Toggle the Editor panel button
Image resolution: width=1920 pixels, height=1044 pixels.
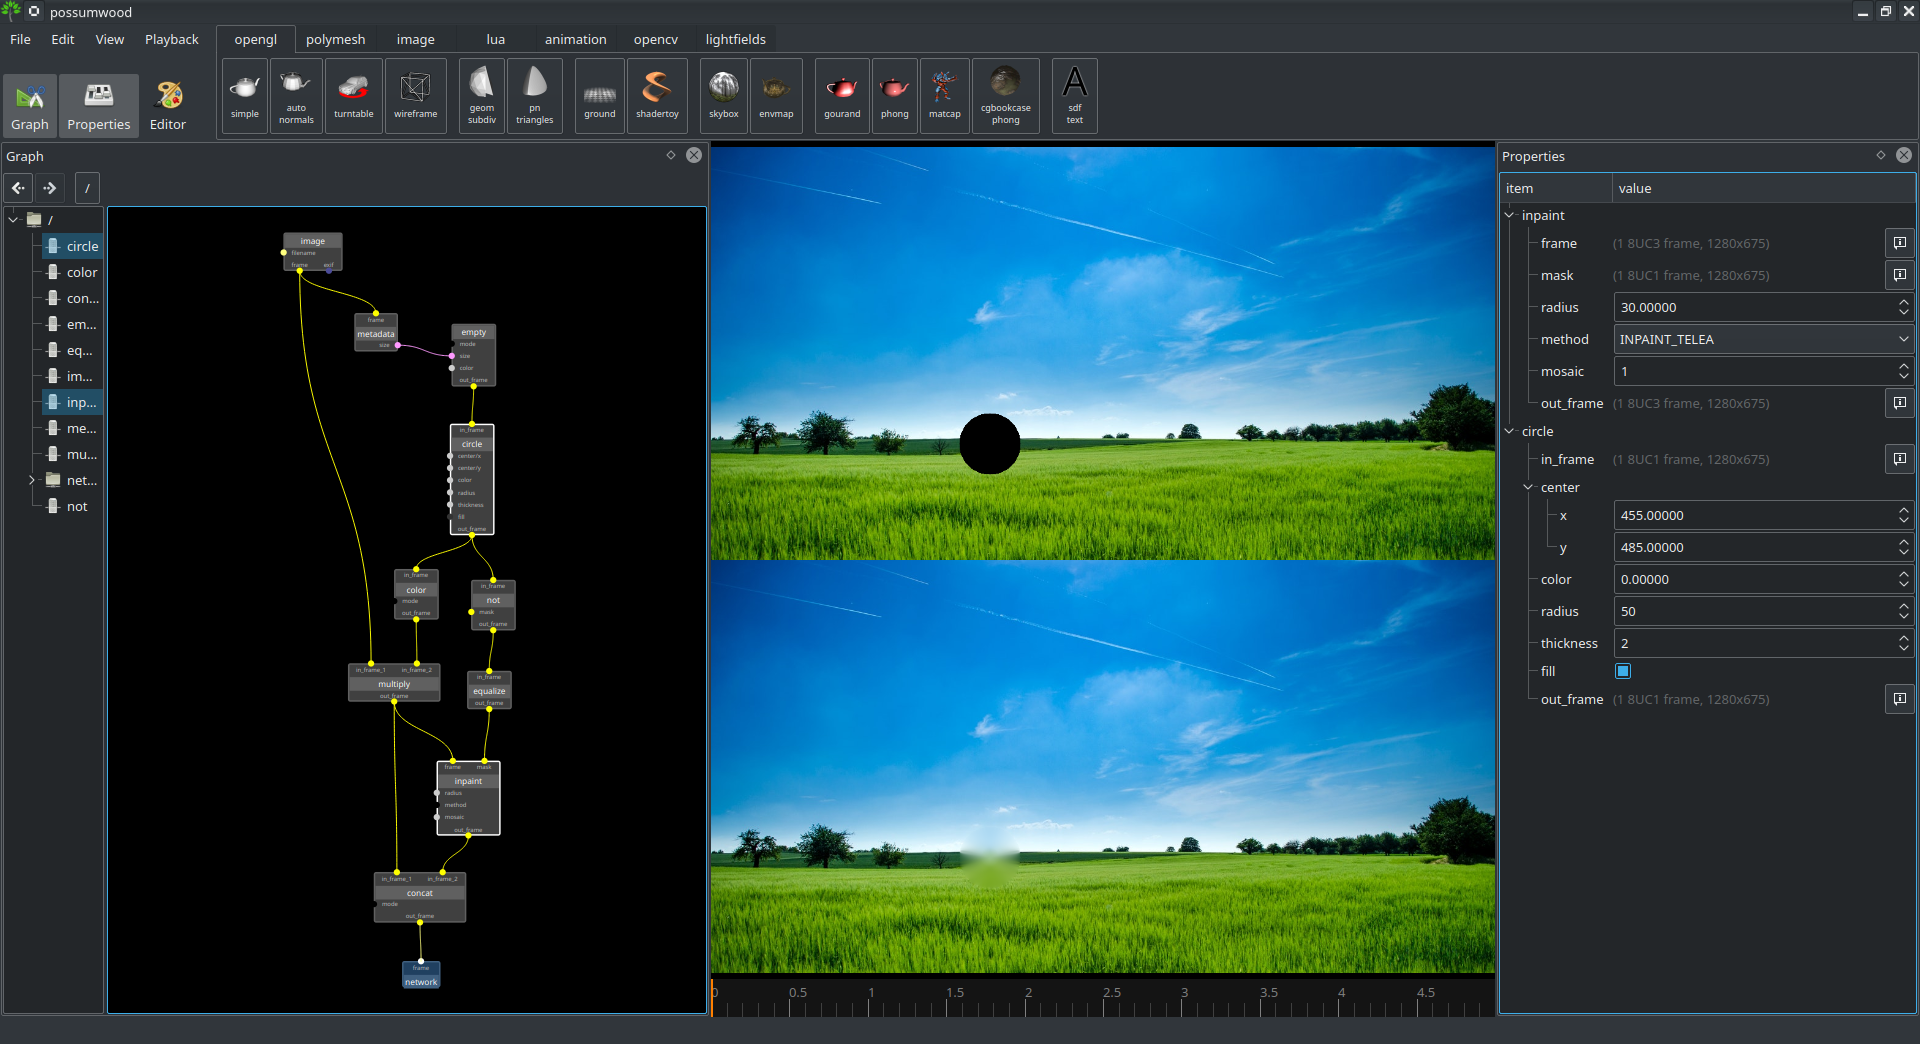click(x=168, y=106)
